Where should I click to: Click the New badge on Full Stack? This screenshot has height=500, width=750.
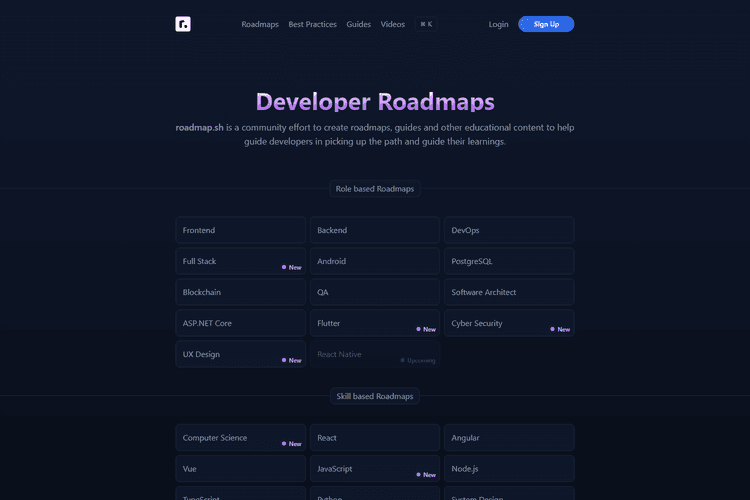[292, 267]
